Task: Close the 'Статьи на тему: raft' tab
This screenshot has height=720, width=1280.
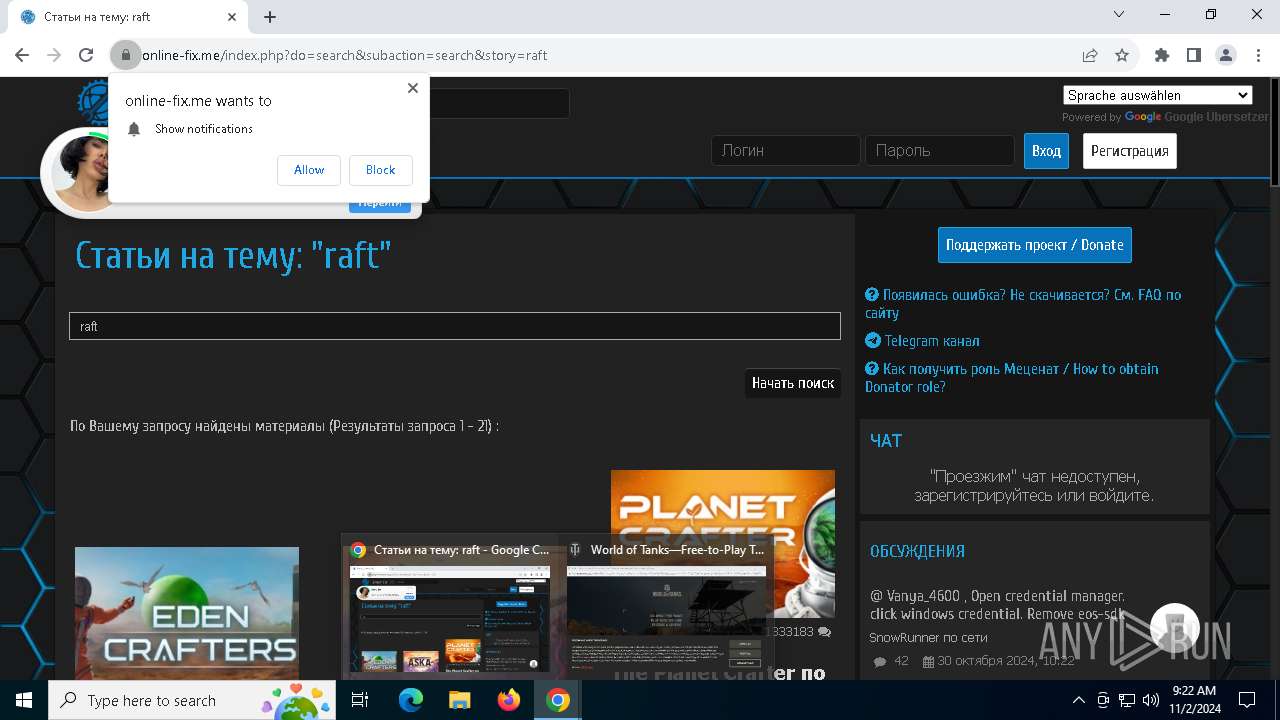Action: [232, 17]
